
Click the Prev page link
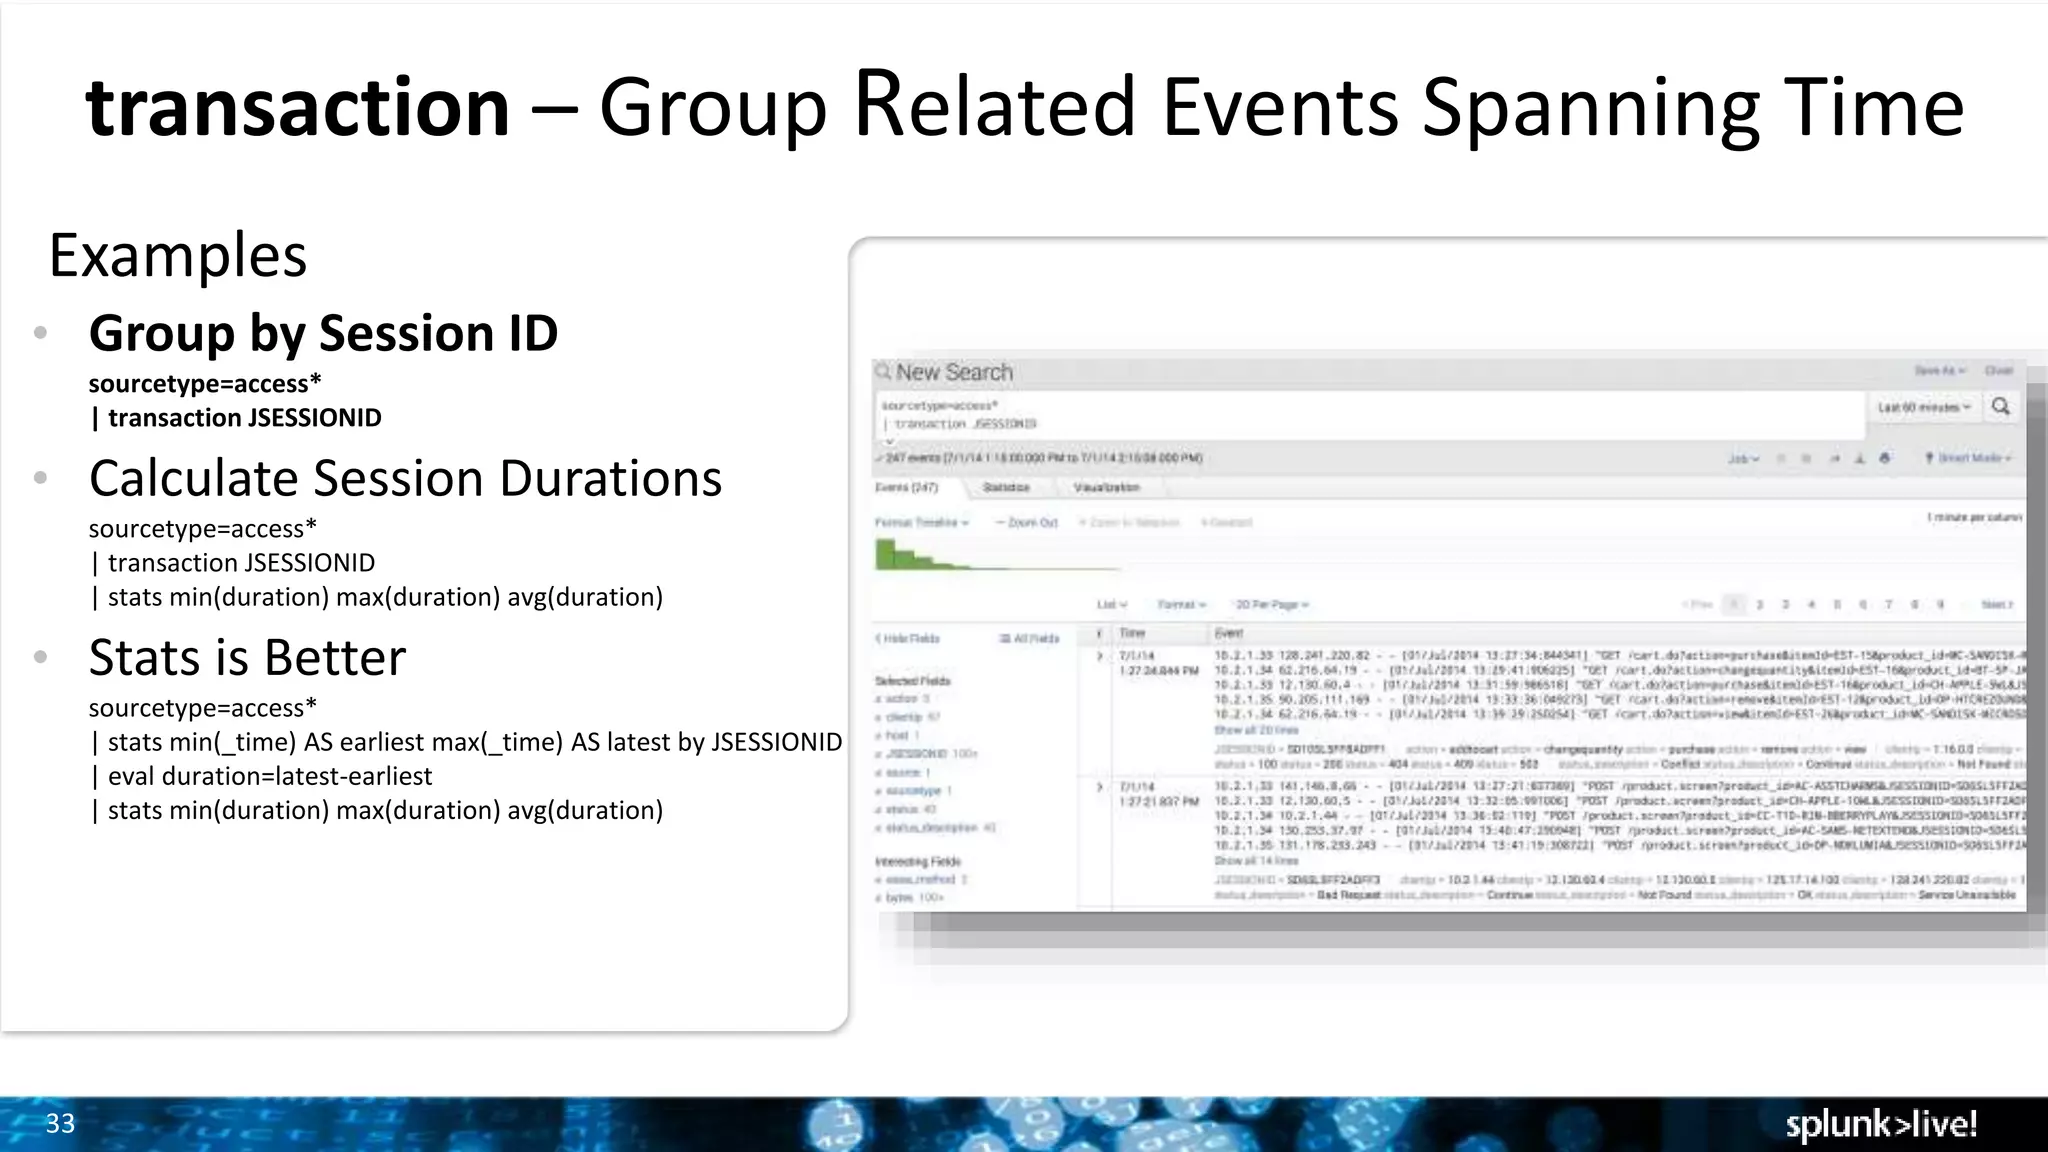(x=1698, y=604)
